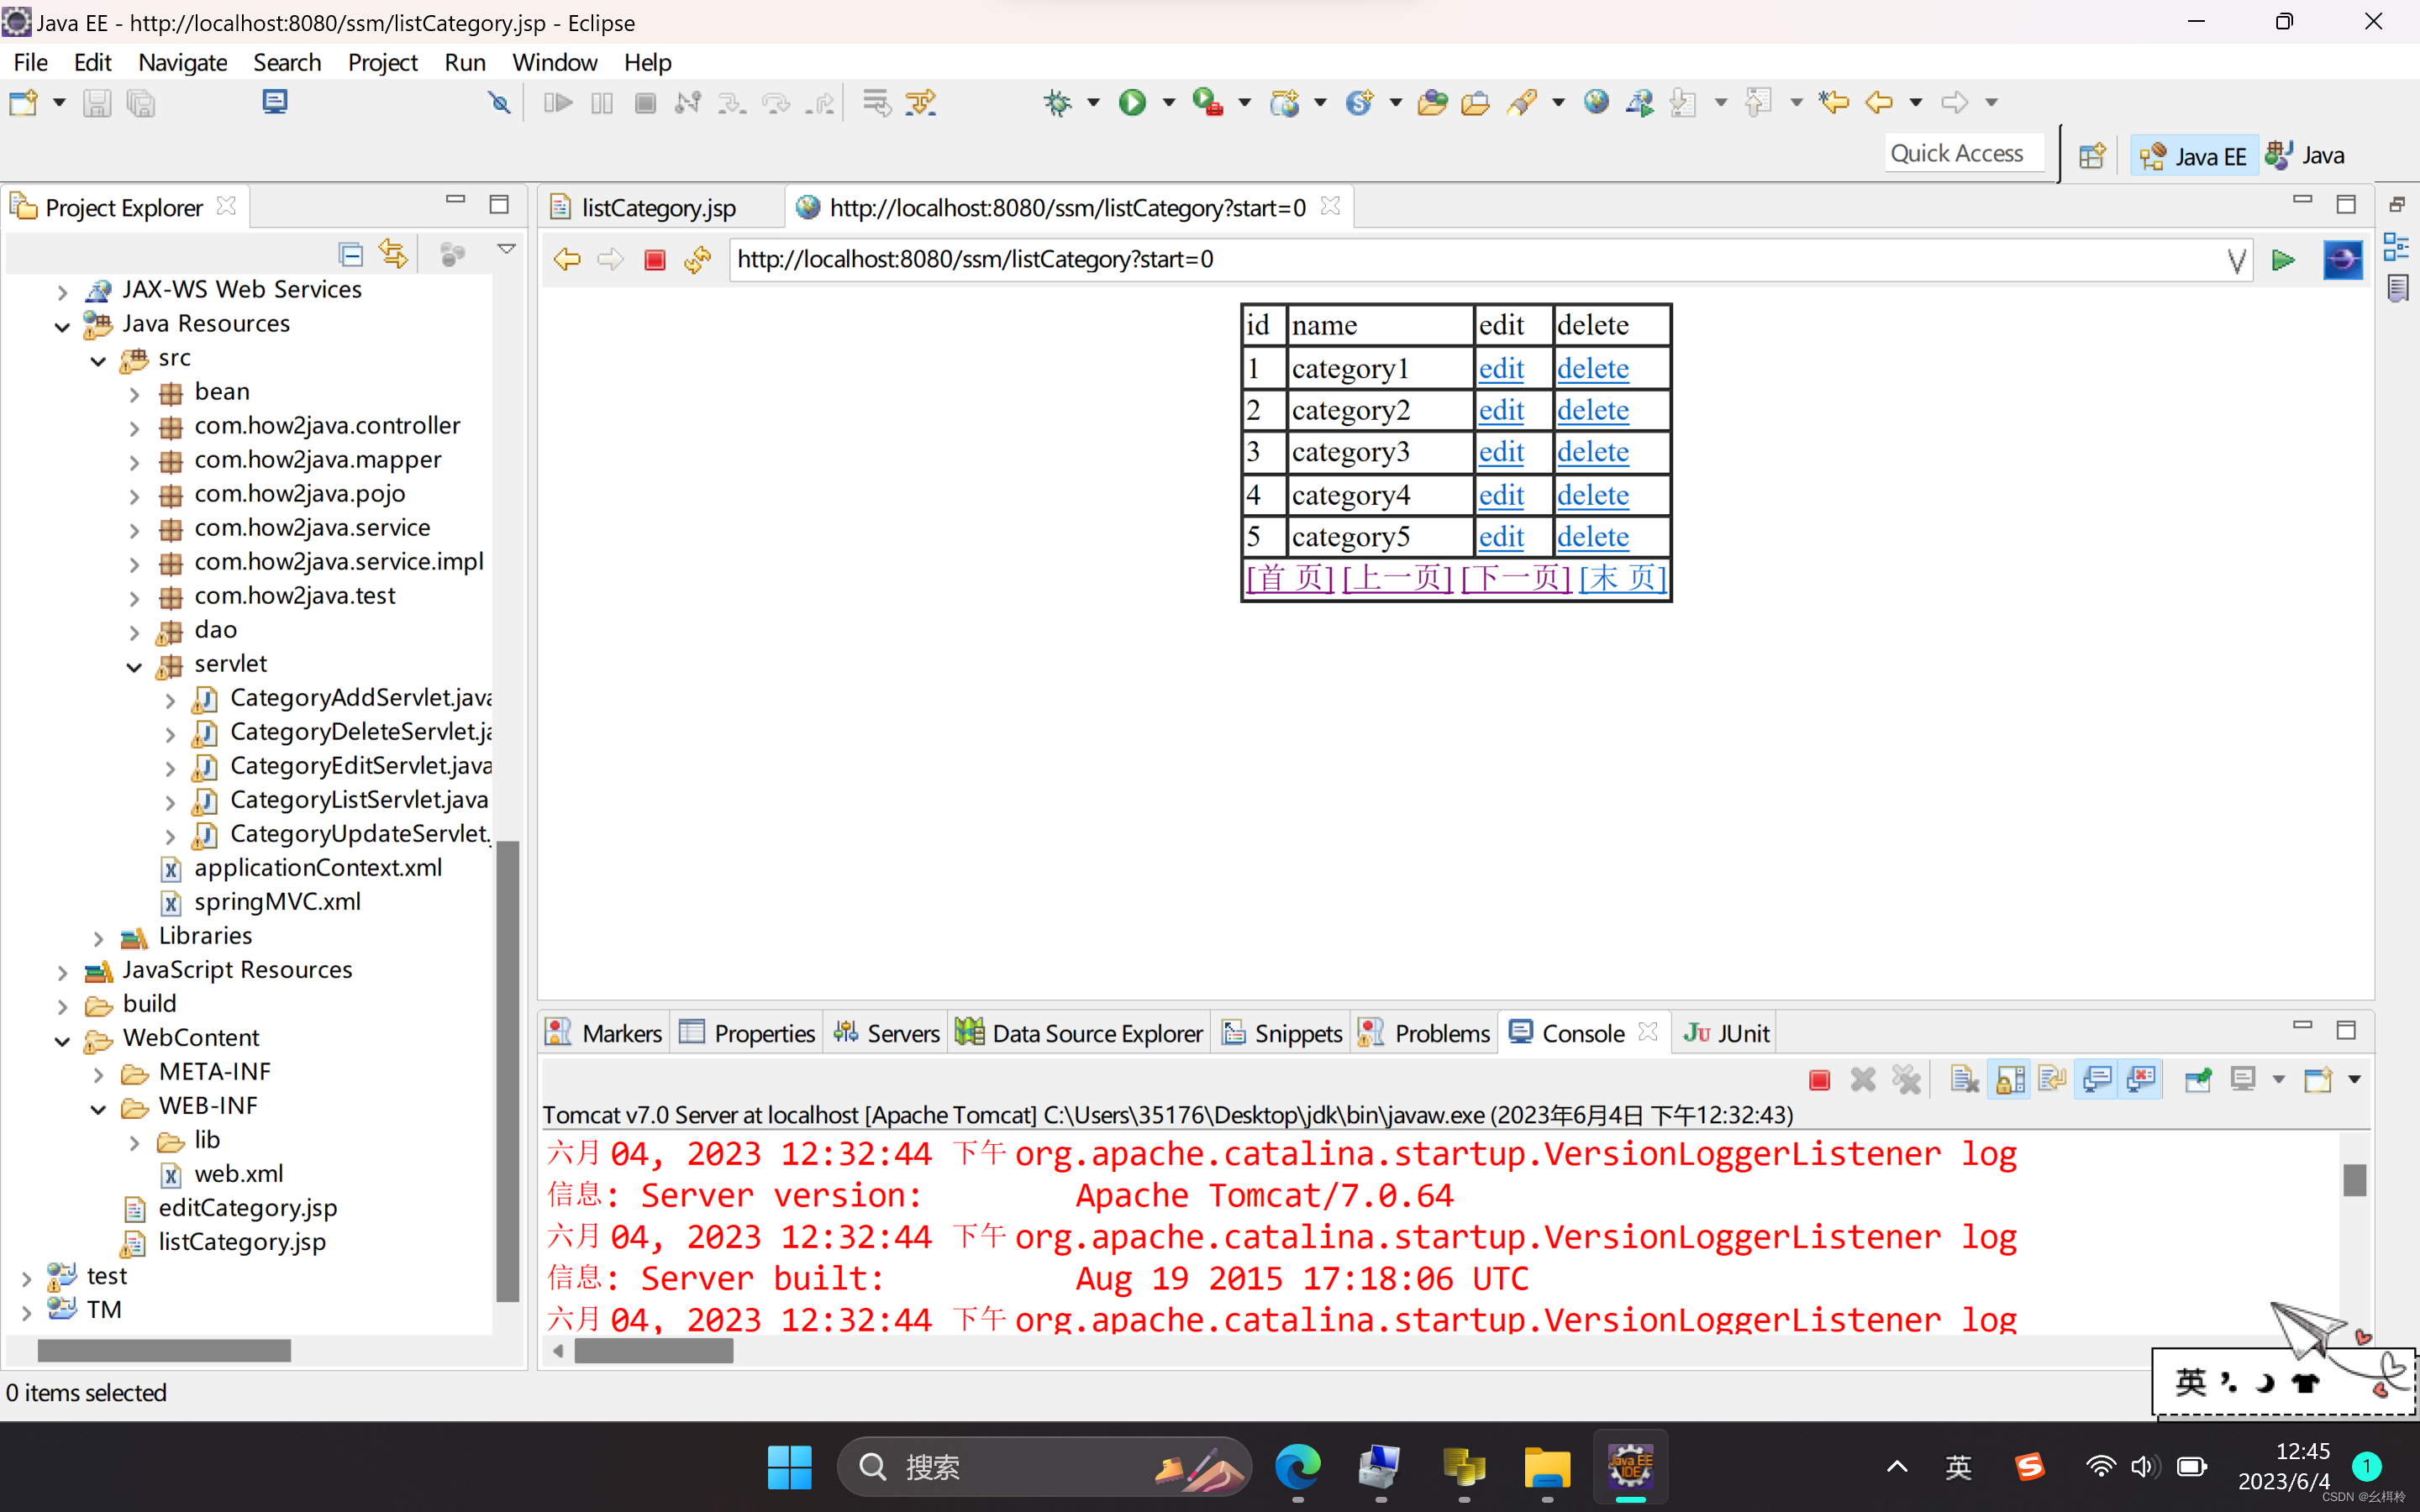Click the edit link for category3

pyautogui.click(x=1500, y=452)
